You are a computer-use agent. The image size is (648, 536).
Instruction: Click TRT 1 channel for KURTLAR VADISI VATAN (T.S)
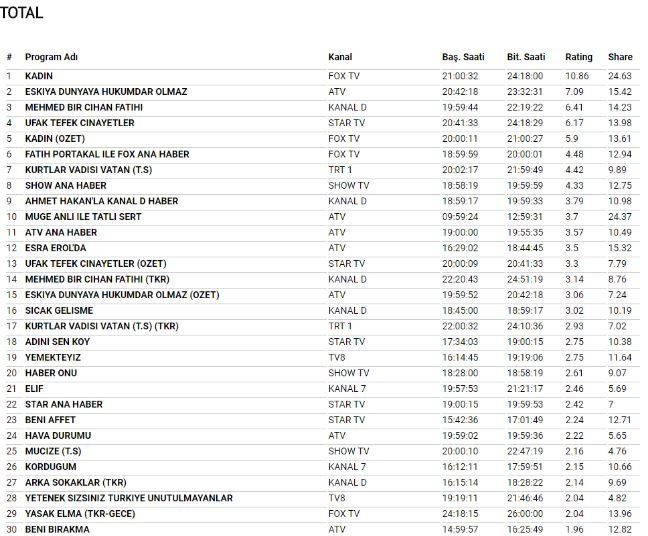coord(340,170)
